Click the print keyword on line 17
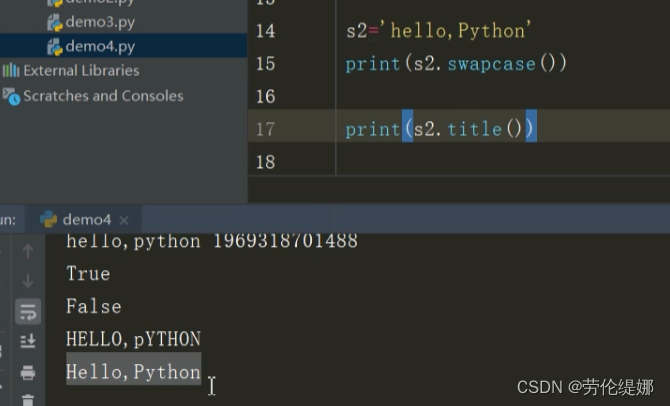Screen dimensions: 670x406 pos(373,129)
